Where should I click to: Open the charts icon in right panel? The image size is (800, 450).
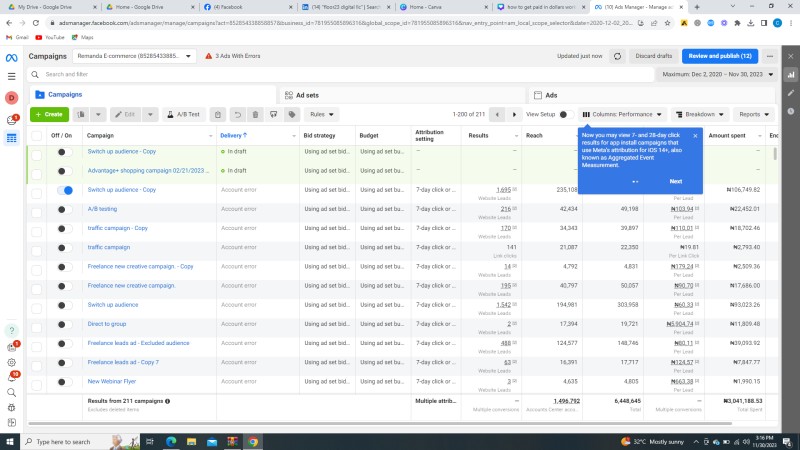pyautogui.click(x=791, y=75)
